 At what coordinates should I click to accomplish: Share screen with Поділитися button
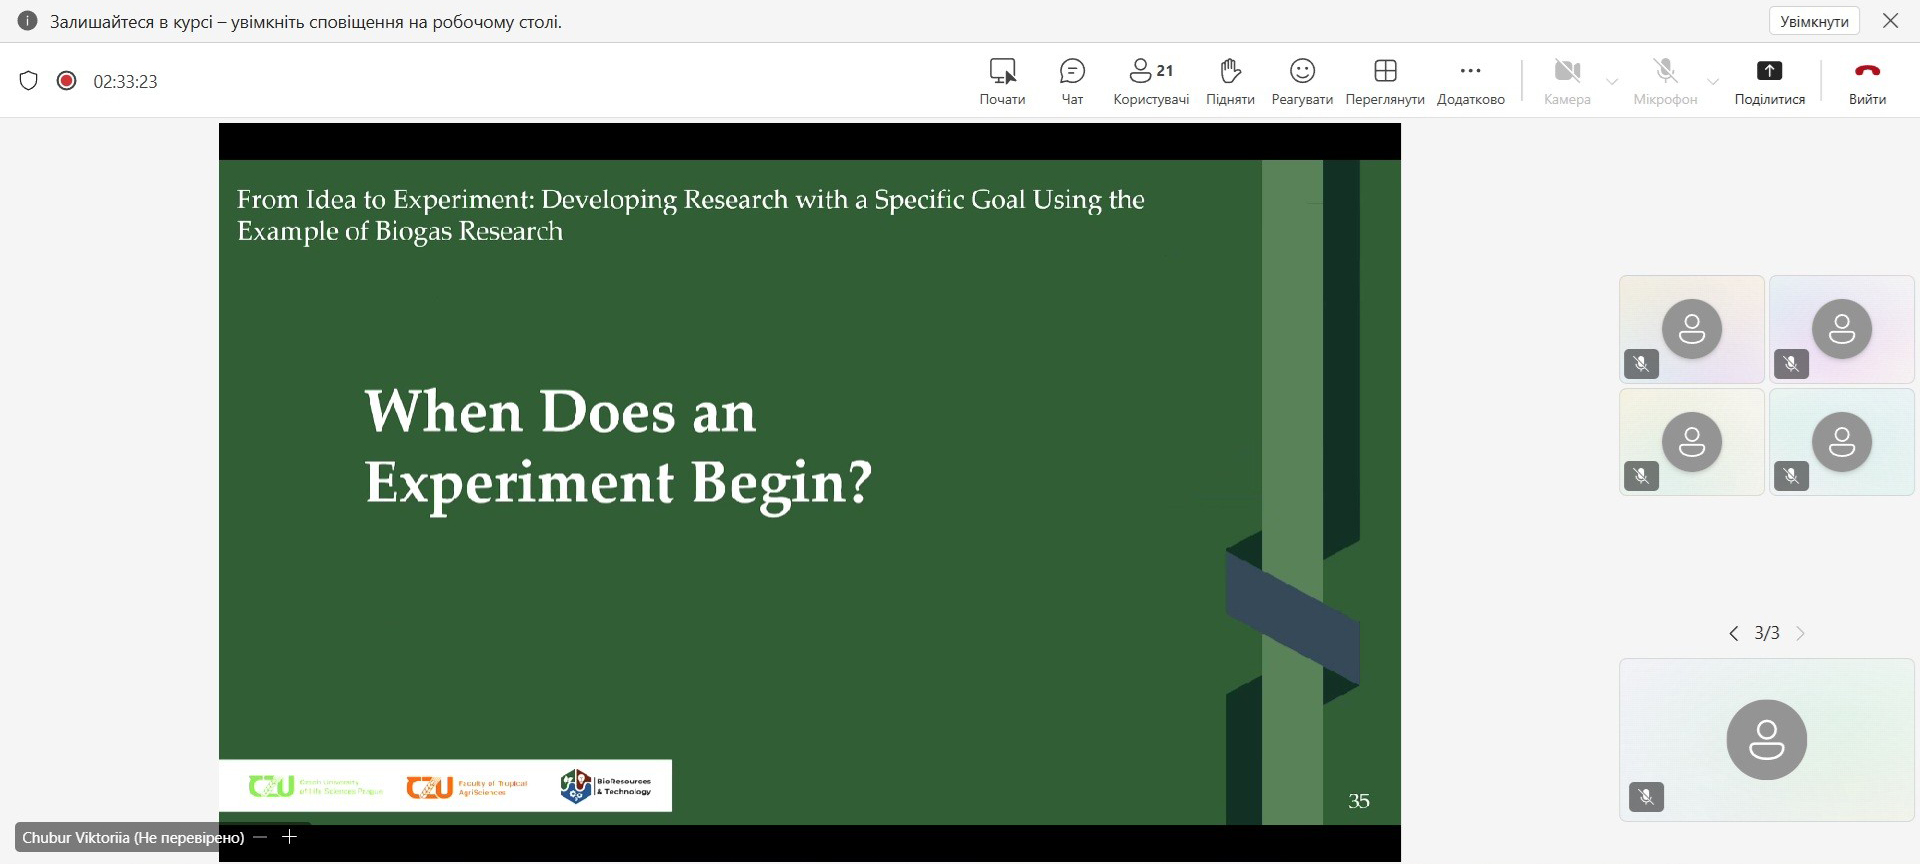coord(1769,81)
